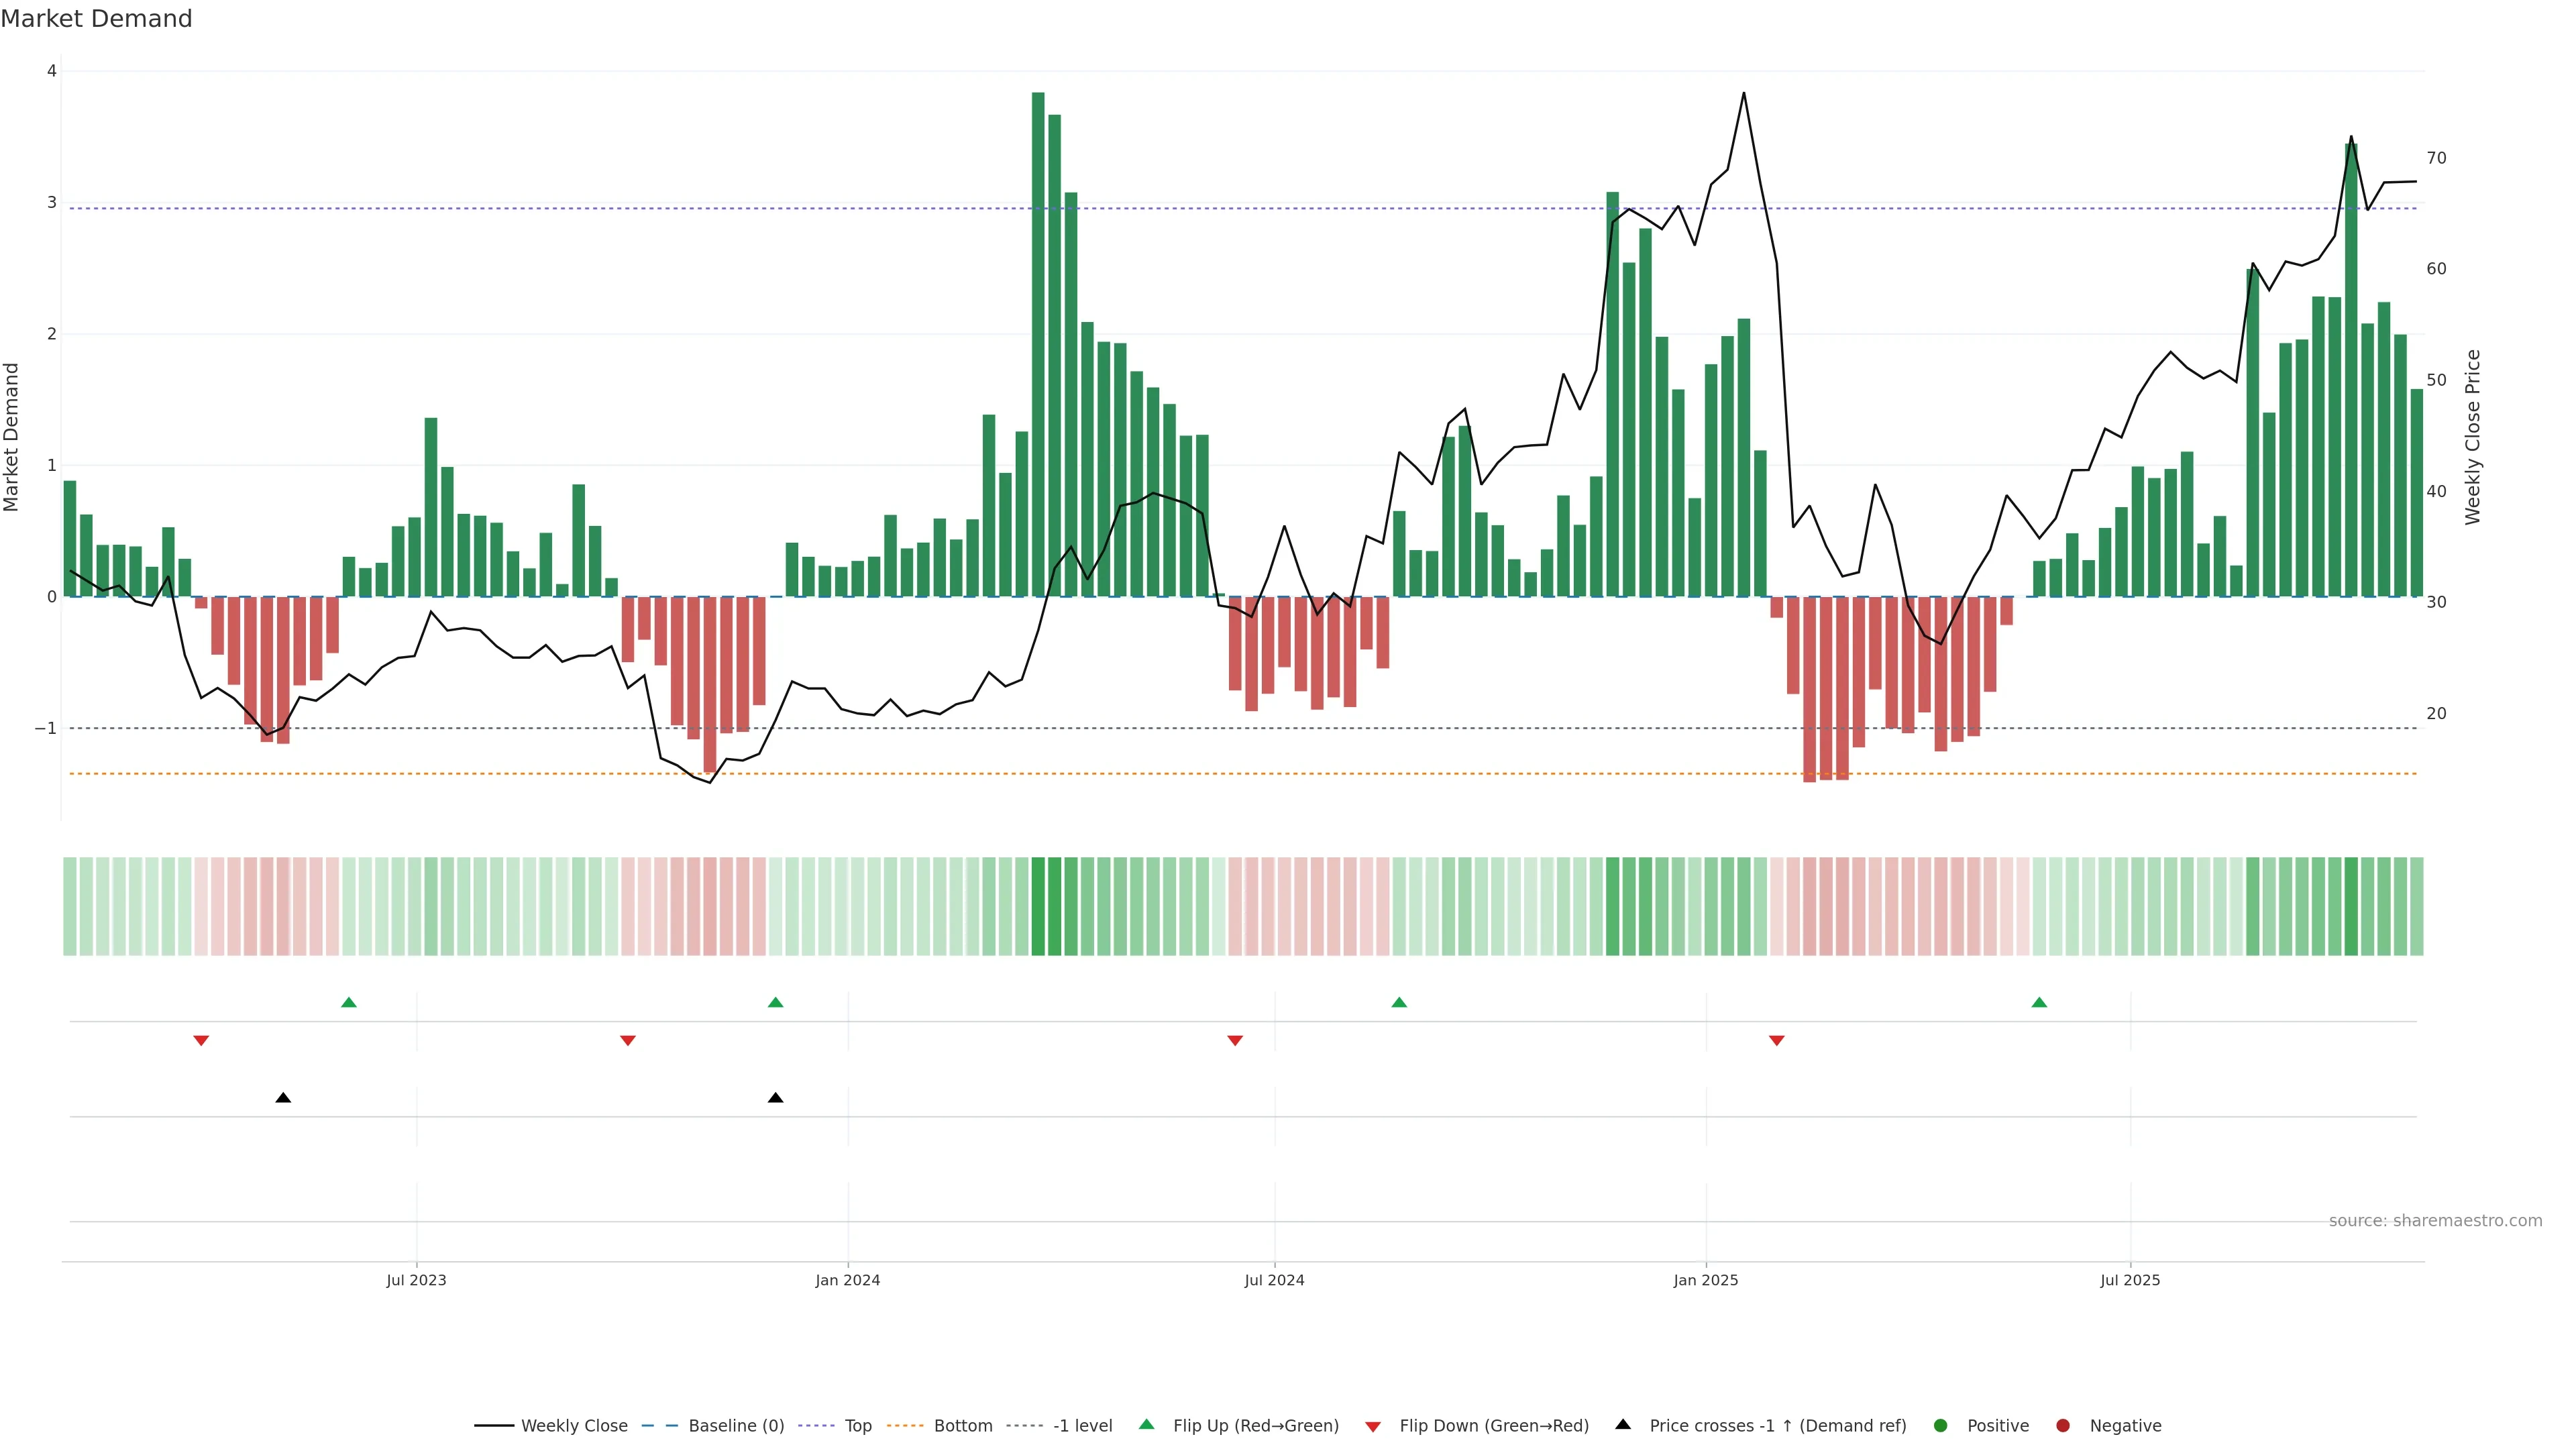The image size is (2576, 1449).
Task: Hide the Top dotted line via legend
Action: coord(857,1426)
